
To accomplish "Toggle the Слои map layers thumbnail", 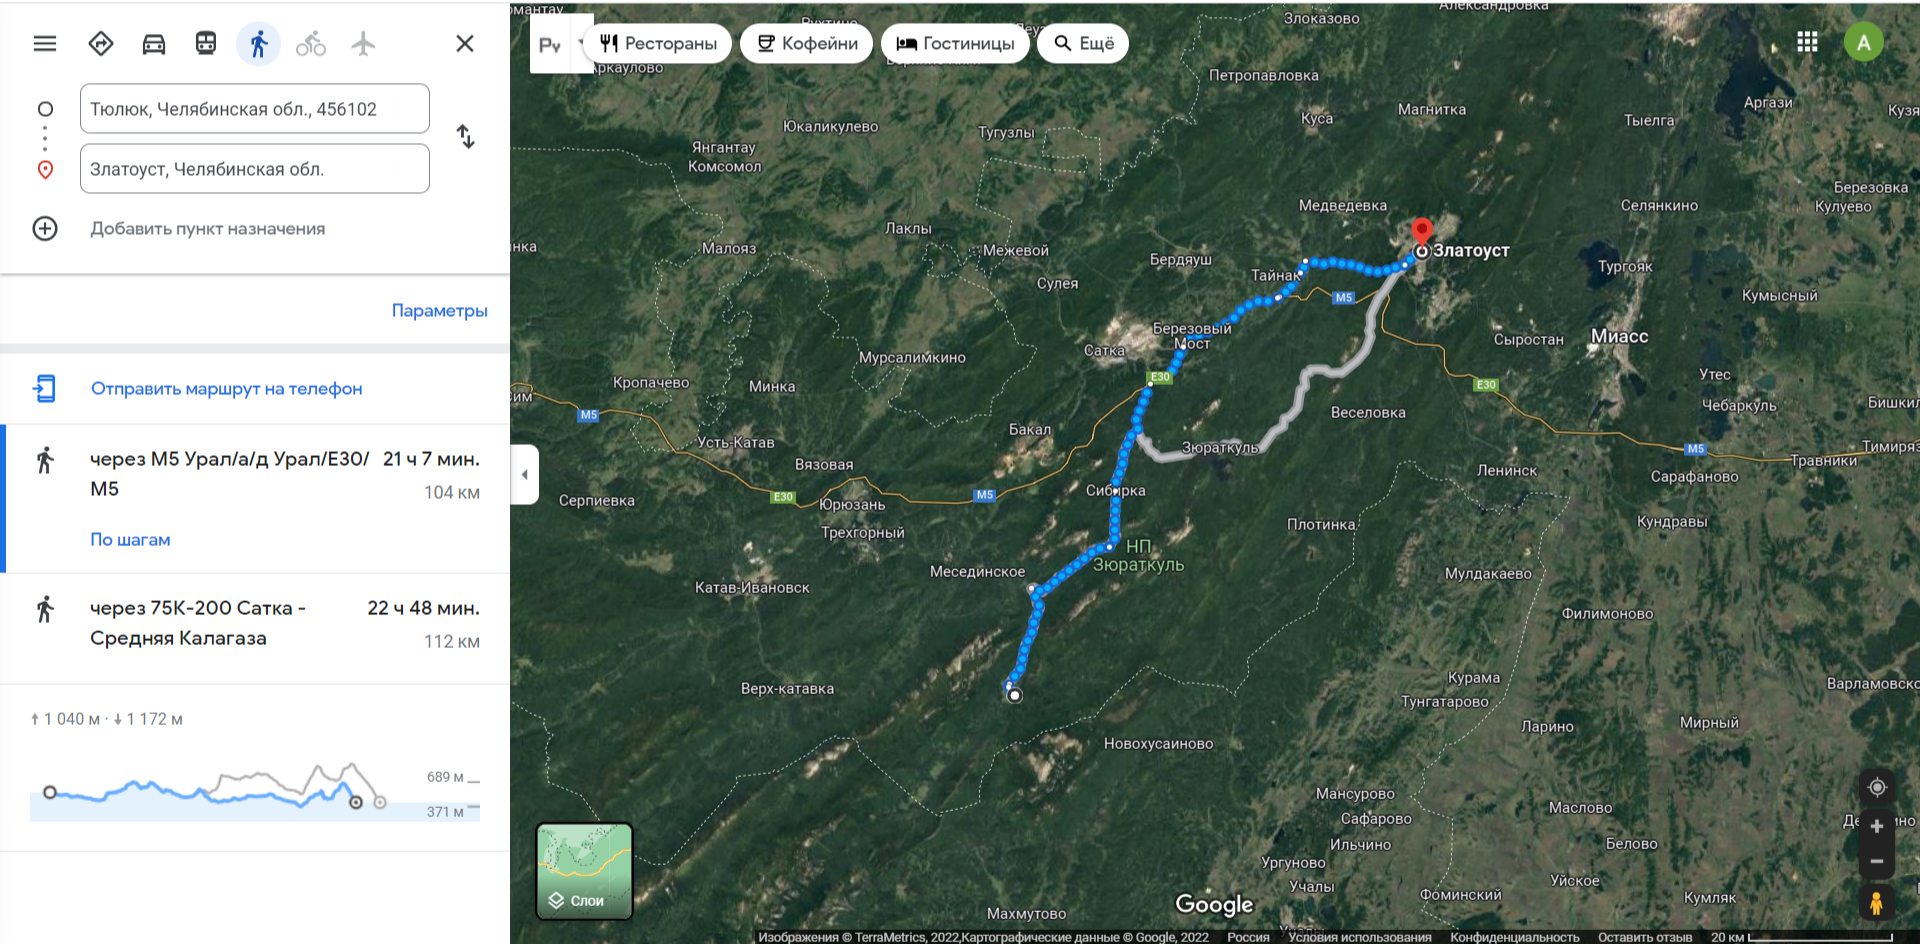I will [584, 871].
